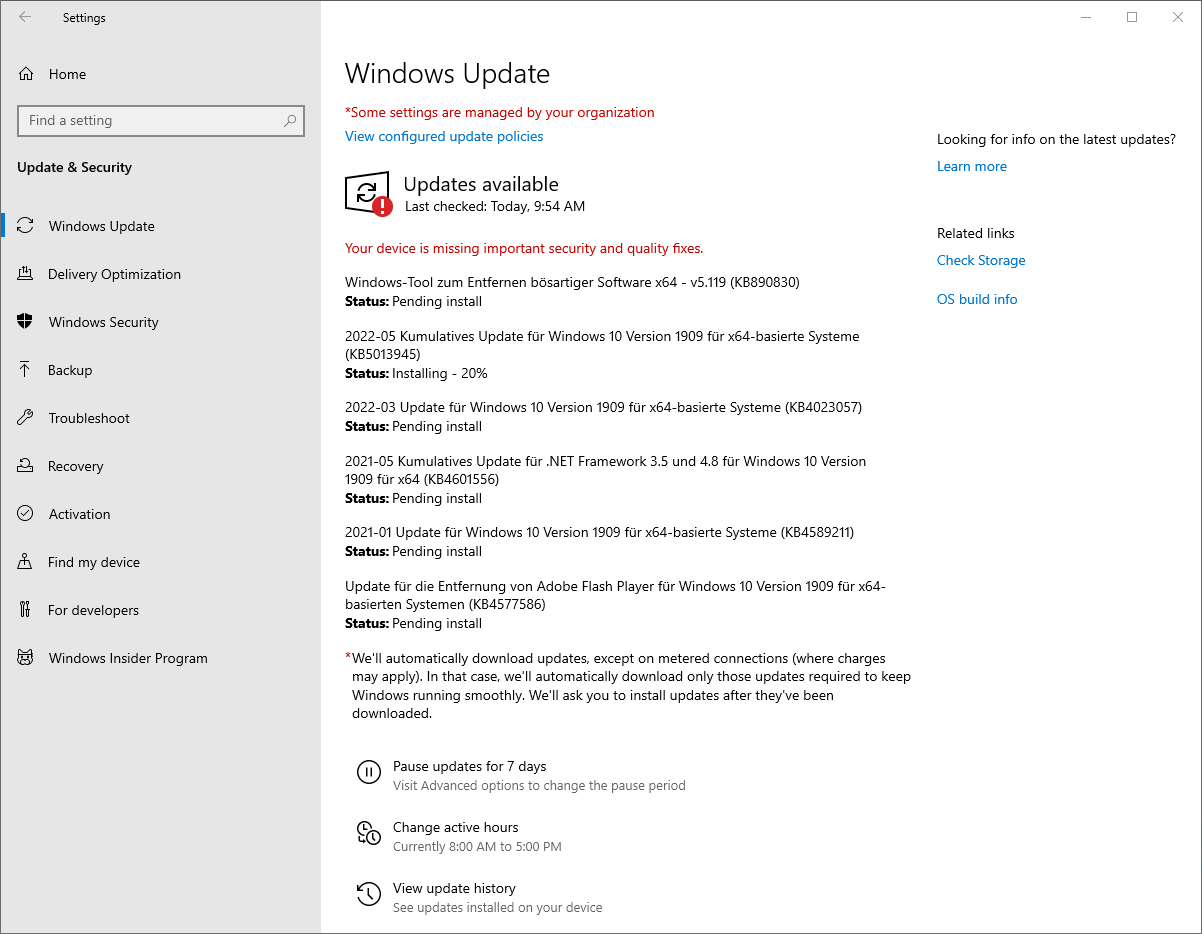Click the Find my device person icon
Viewport: 1202px width, 934px height.
(26, 562)
